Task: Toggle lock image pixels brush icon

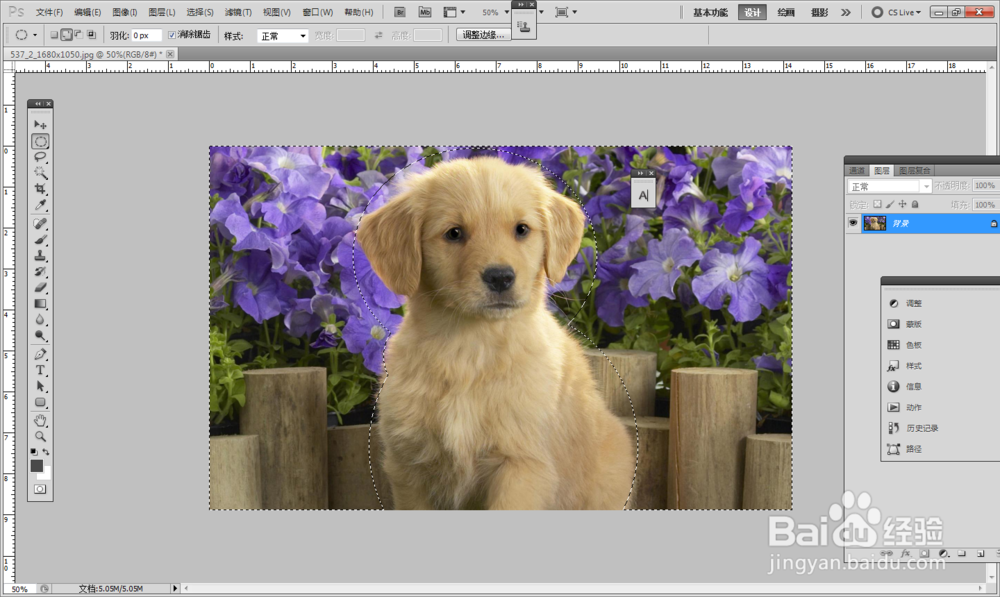Action: [x=890, y=204]
